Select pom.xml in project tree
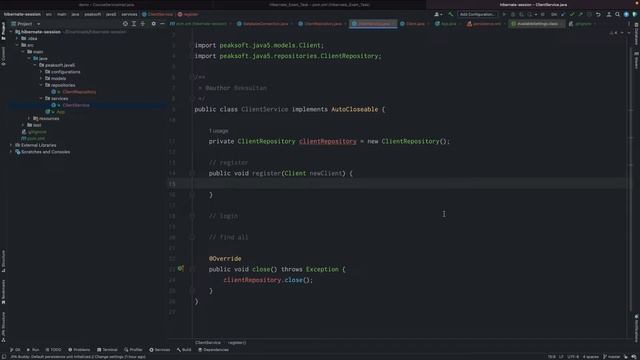The image size is (640, 360). point(36,138)
